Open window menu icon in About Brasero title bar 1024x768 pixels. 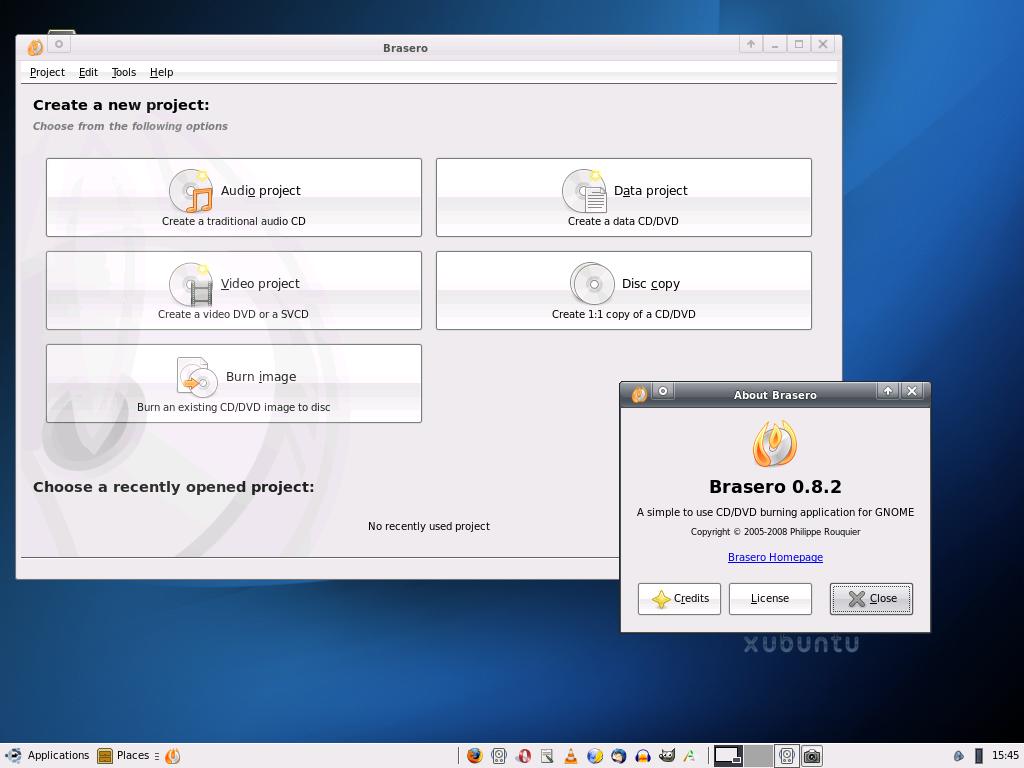(639, 394)
